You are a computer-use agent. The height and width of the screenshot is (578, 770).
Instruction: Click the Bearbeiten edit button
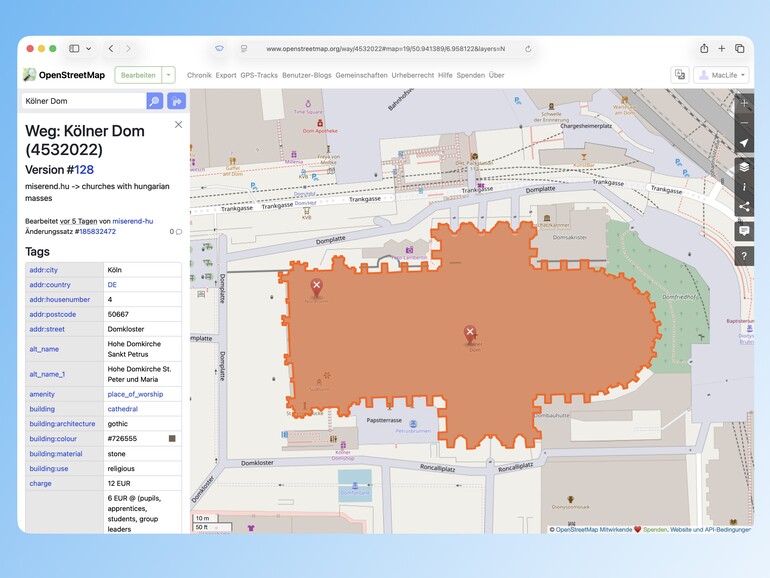[138, 75]
